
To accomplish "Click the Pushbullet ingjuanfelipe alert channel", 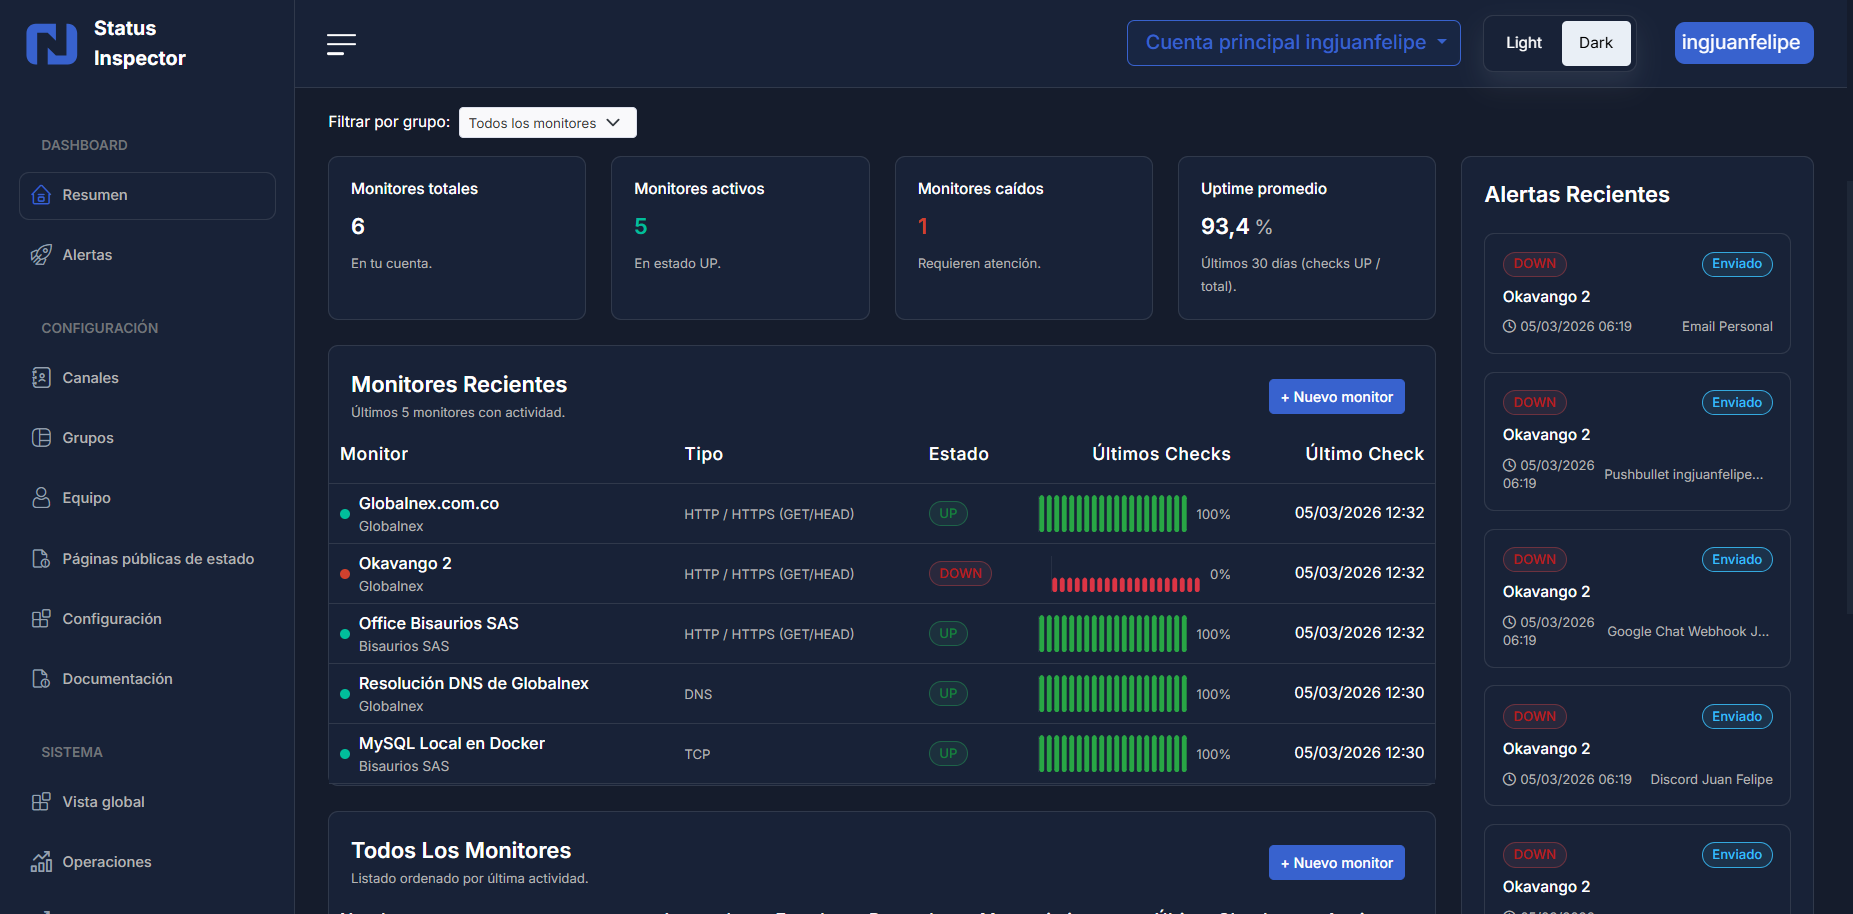I will pos(1684,475).
